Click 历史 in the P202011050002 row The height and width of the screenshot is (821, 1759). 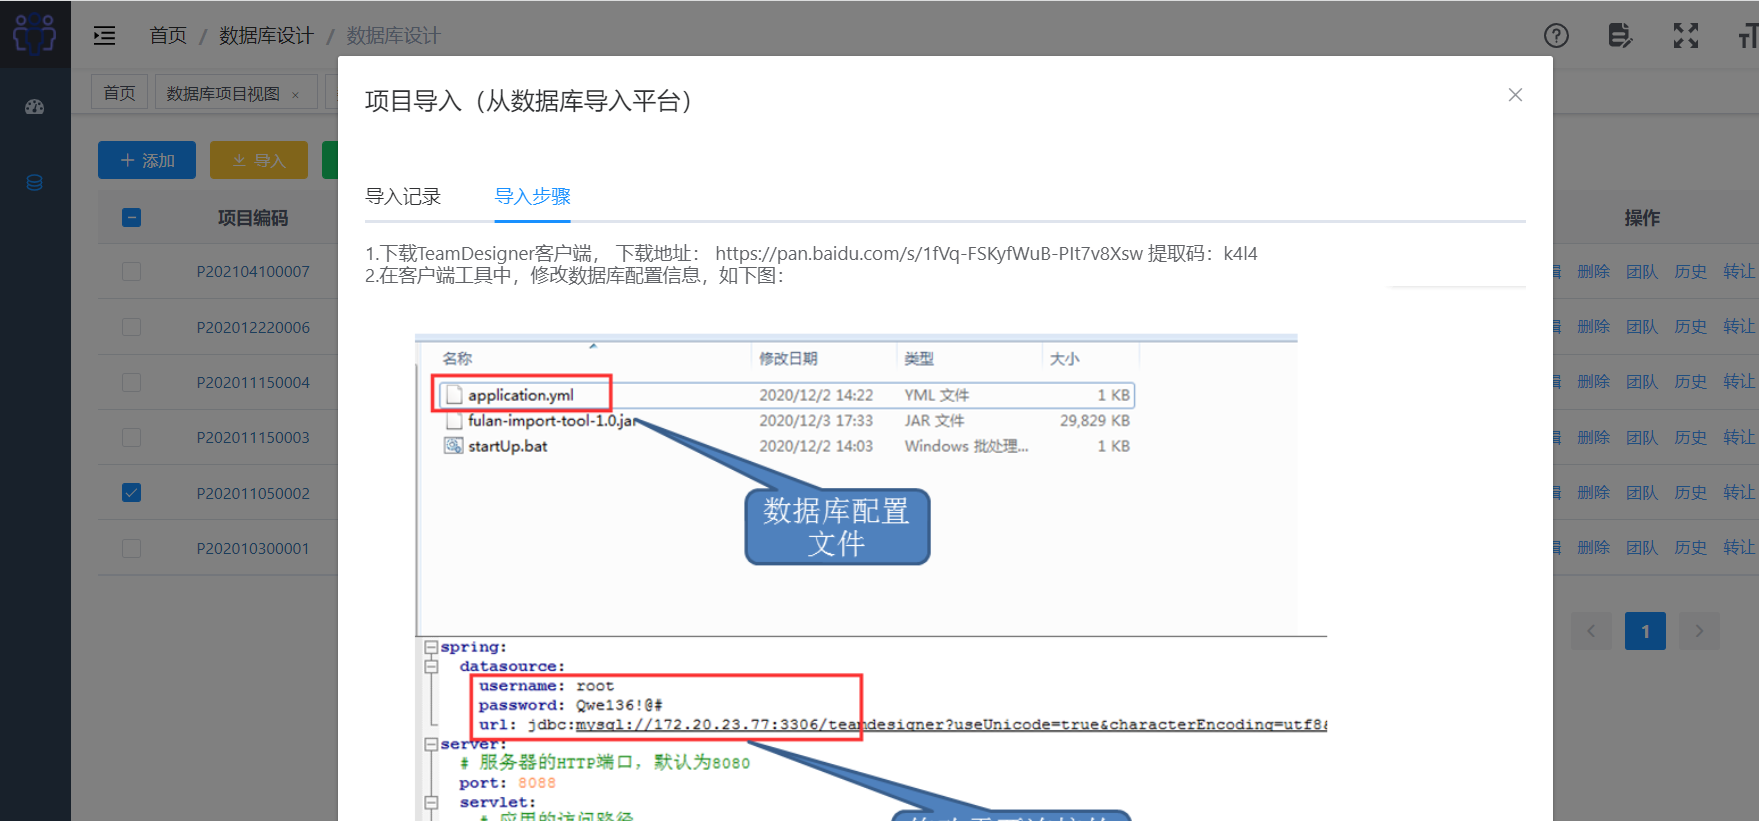click(x=1691, y=493)
